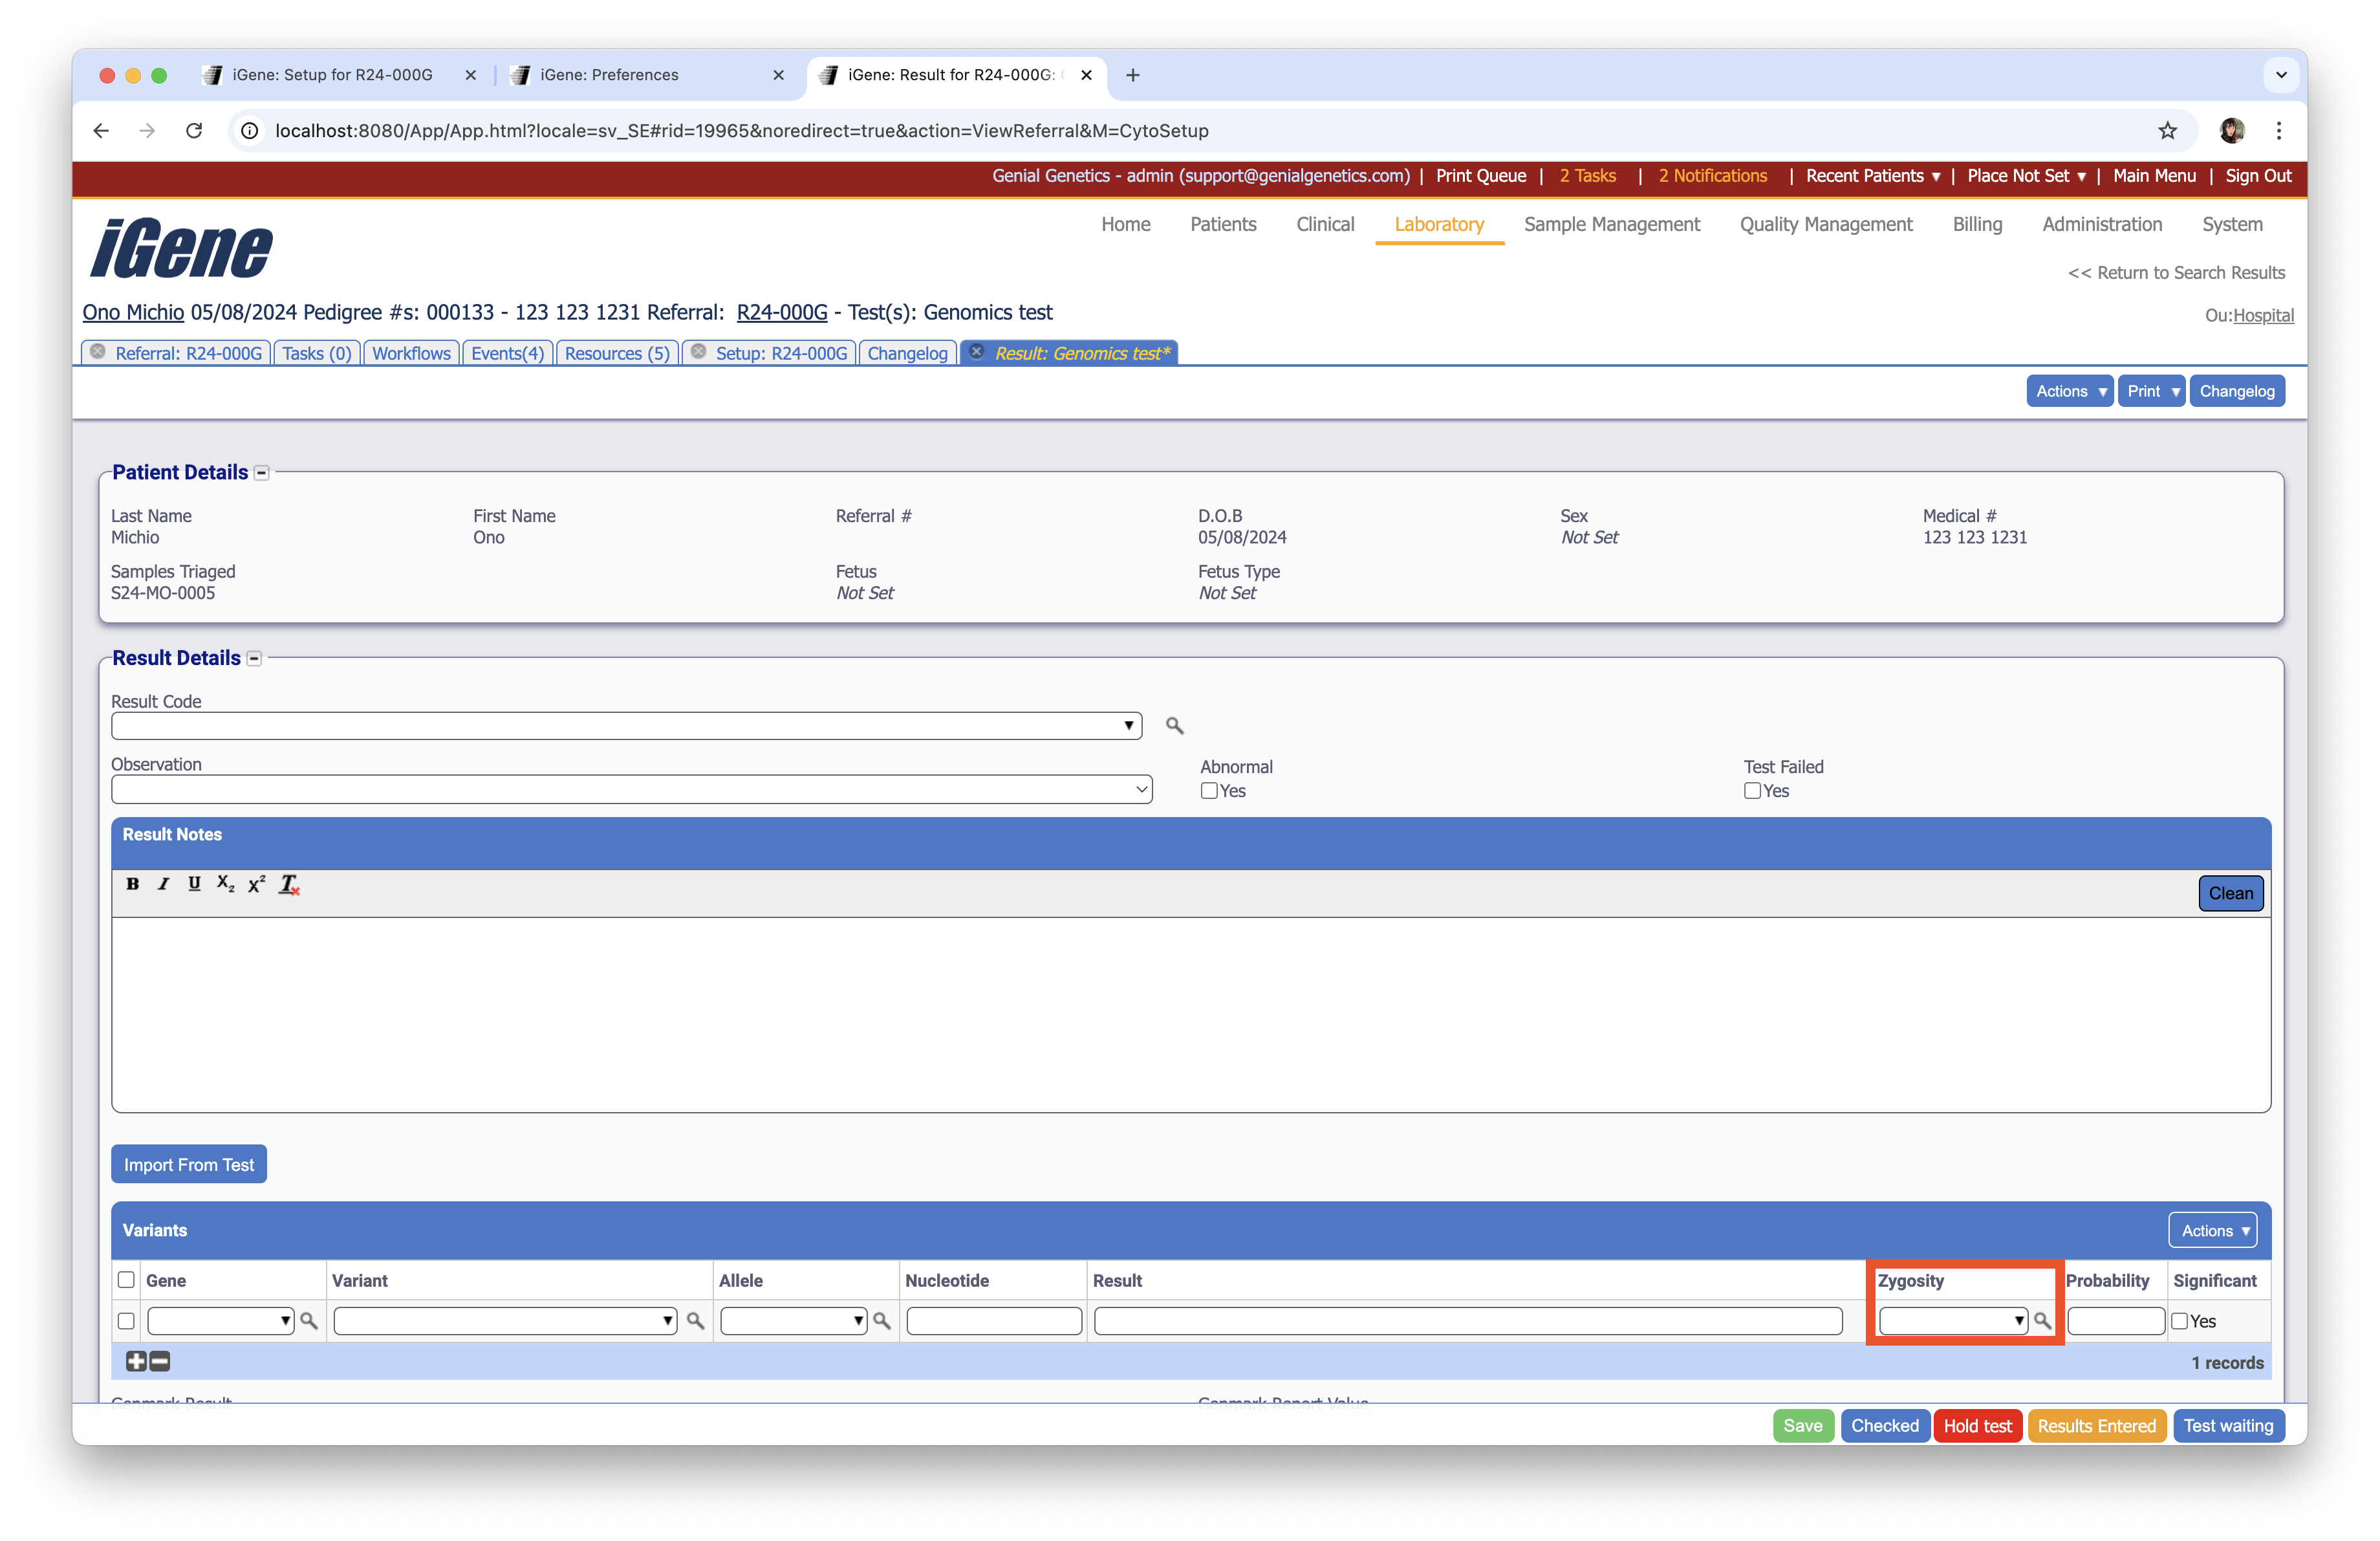This screenshot has height=1541, width=2380.
Task: Click the remove formatting icon
Action: tap(289, 884)
